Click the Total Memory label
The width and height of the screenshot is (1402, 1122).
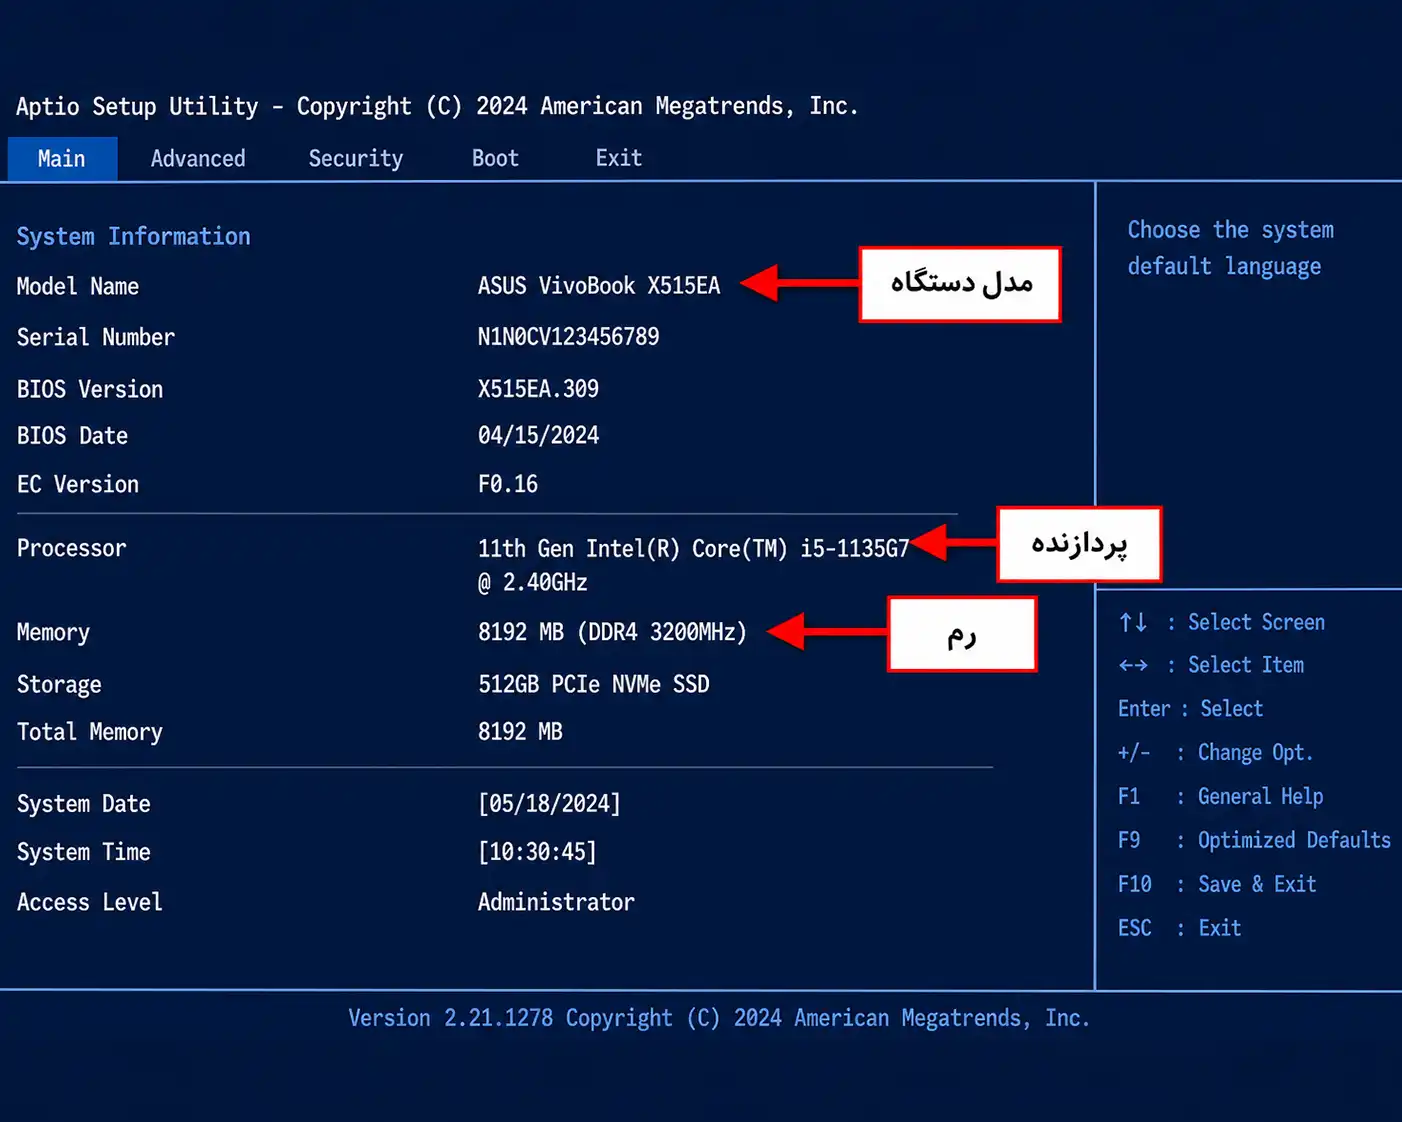coord(90,732)
